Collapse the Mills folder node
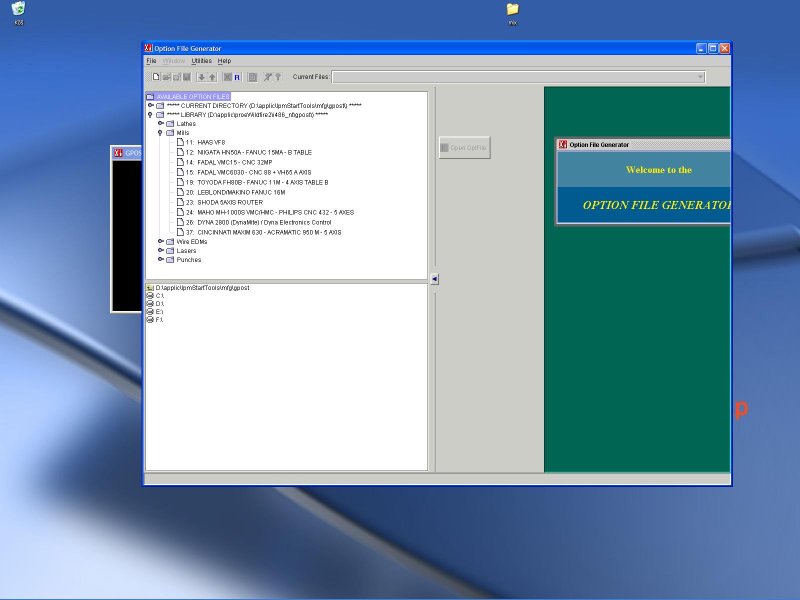This screenshot has width=800, height=600. tap(160, 133)
